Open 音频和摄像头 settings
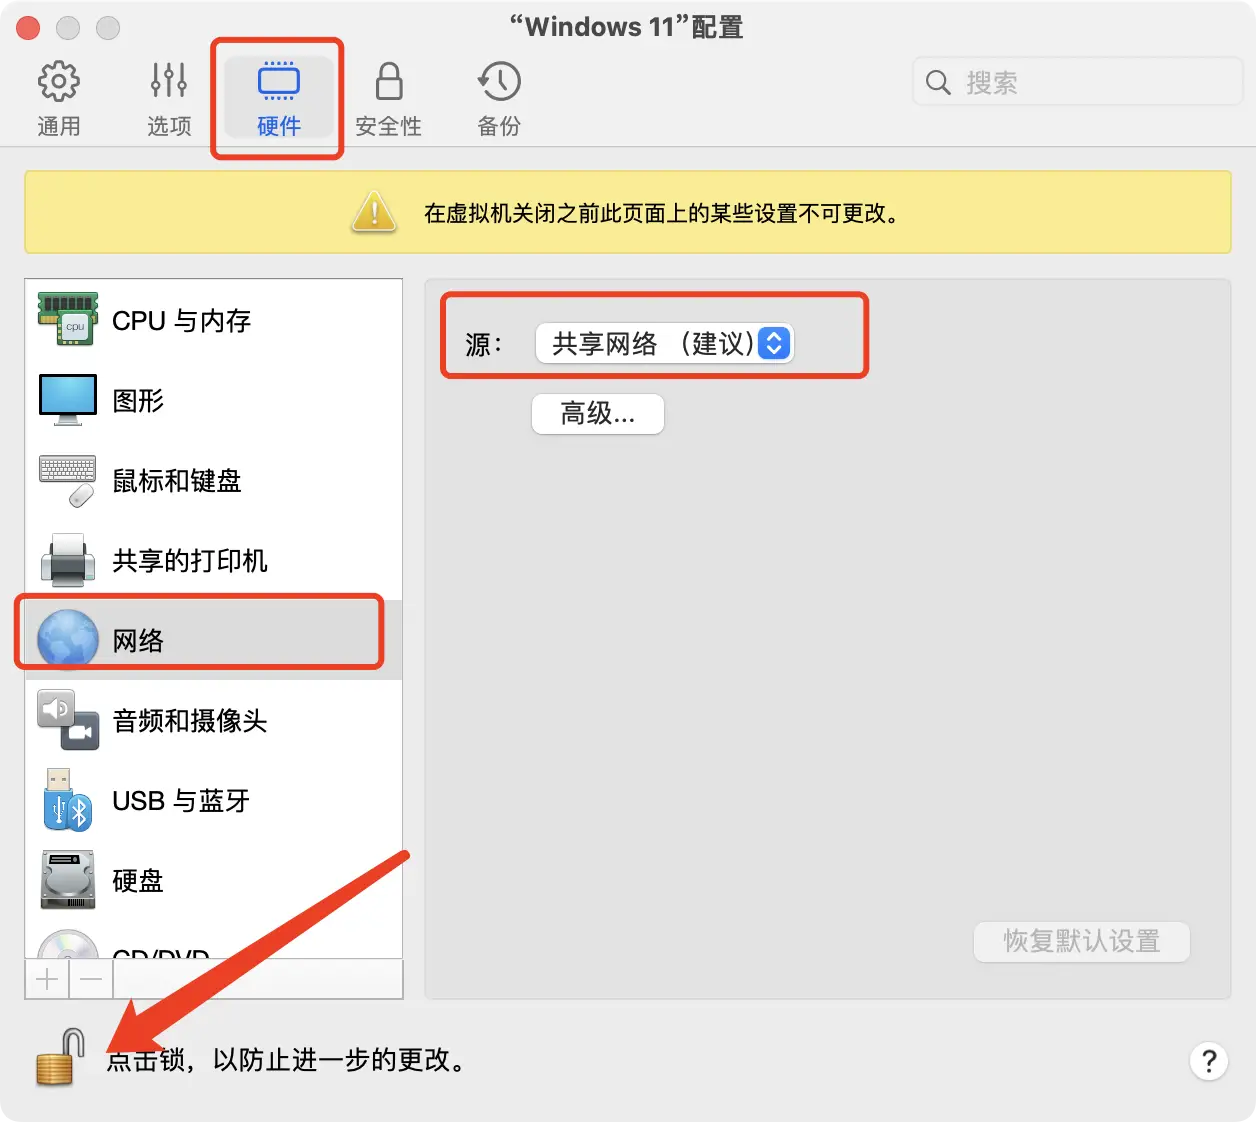This screenshot has height=1122, width=1256. (189, 721)
